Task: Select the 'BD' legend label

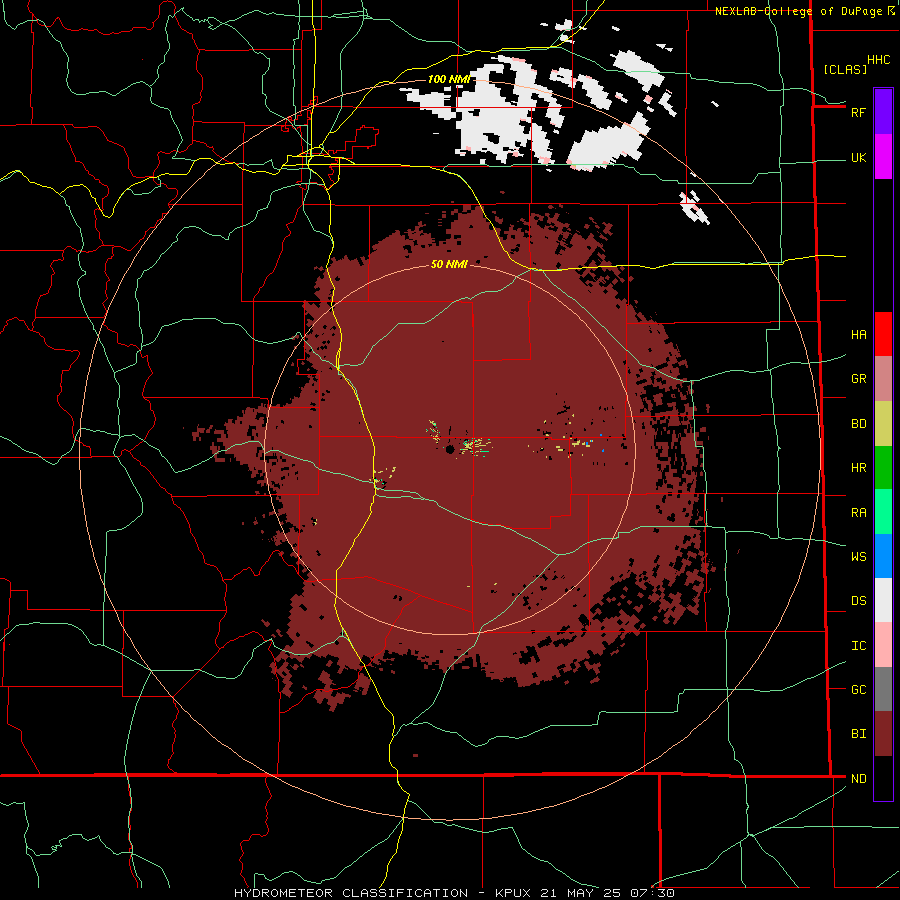Action: (858, 423)
